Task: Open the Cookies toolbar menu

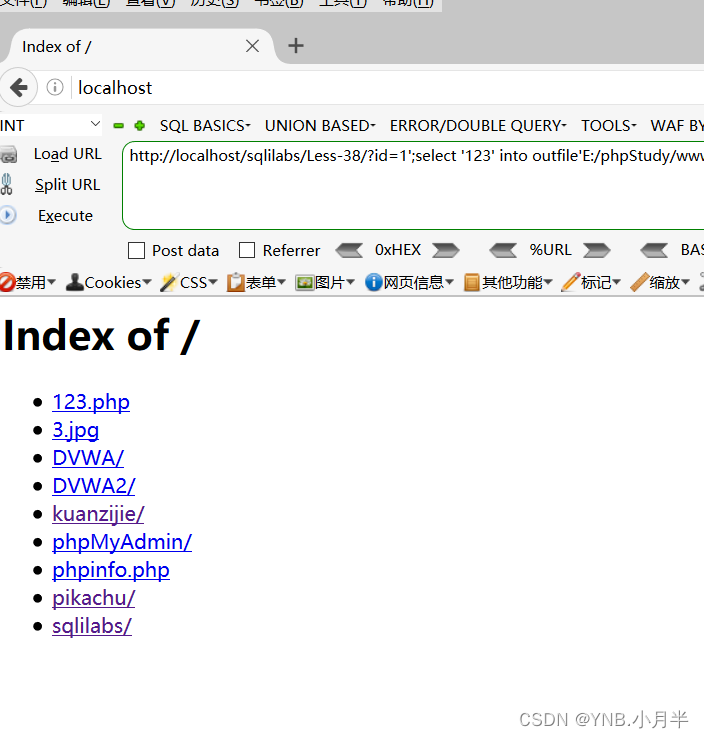Action: click(109, 282)
